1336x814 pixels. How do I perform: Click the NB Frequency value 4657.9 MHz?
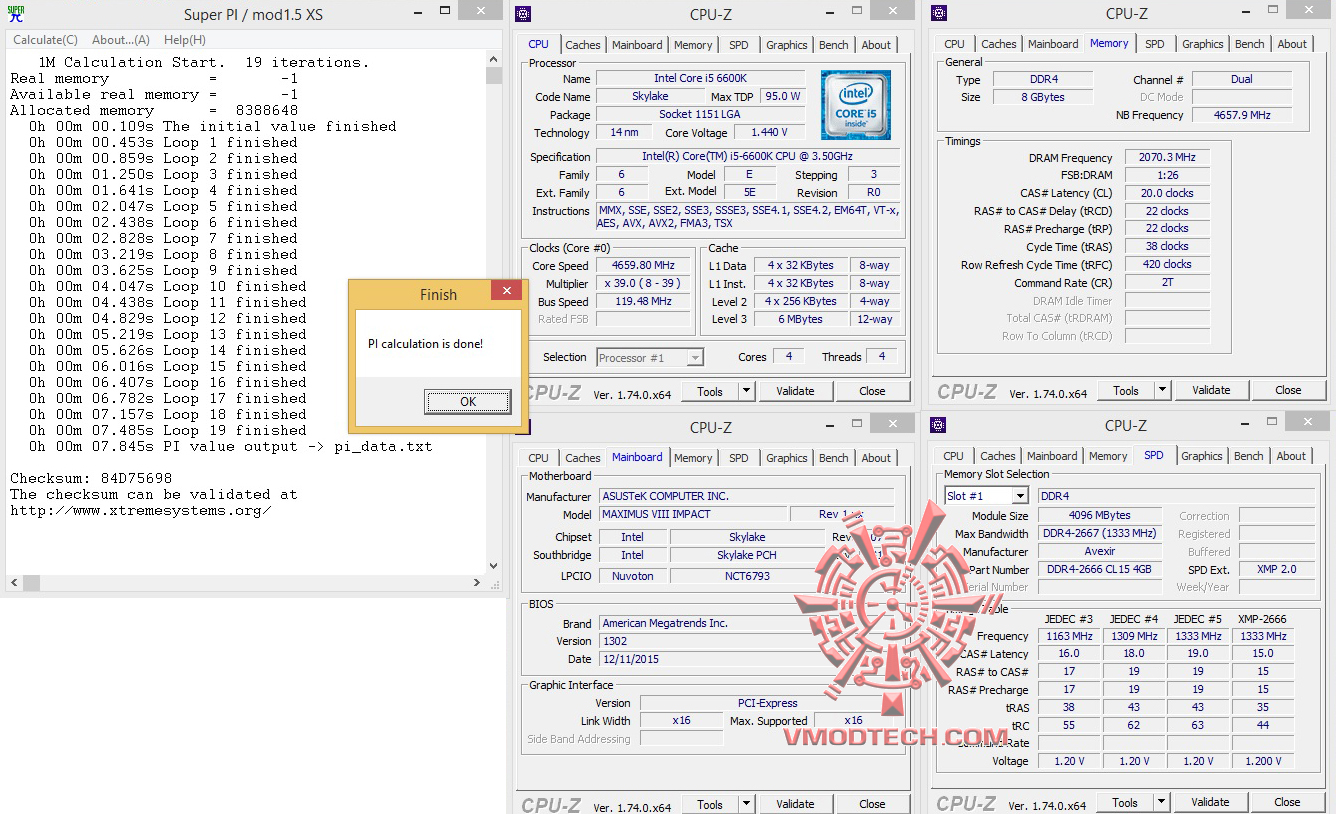click(x=1242, y=115)
